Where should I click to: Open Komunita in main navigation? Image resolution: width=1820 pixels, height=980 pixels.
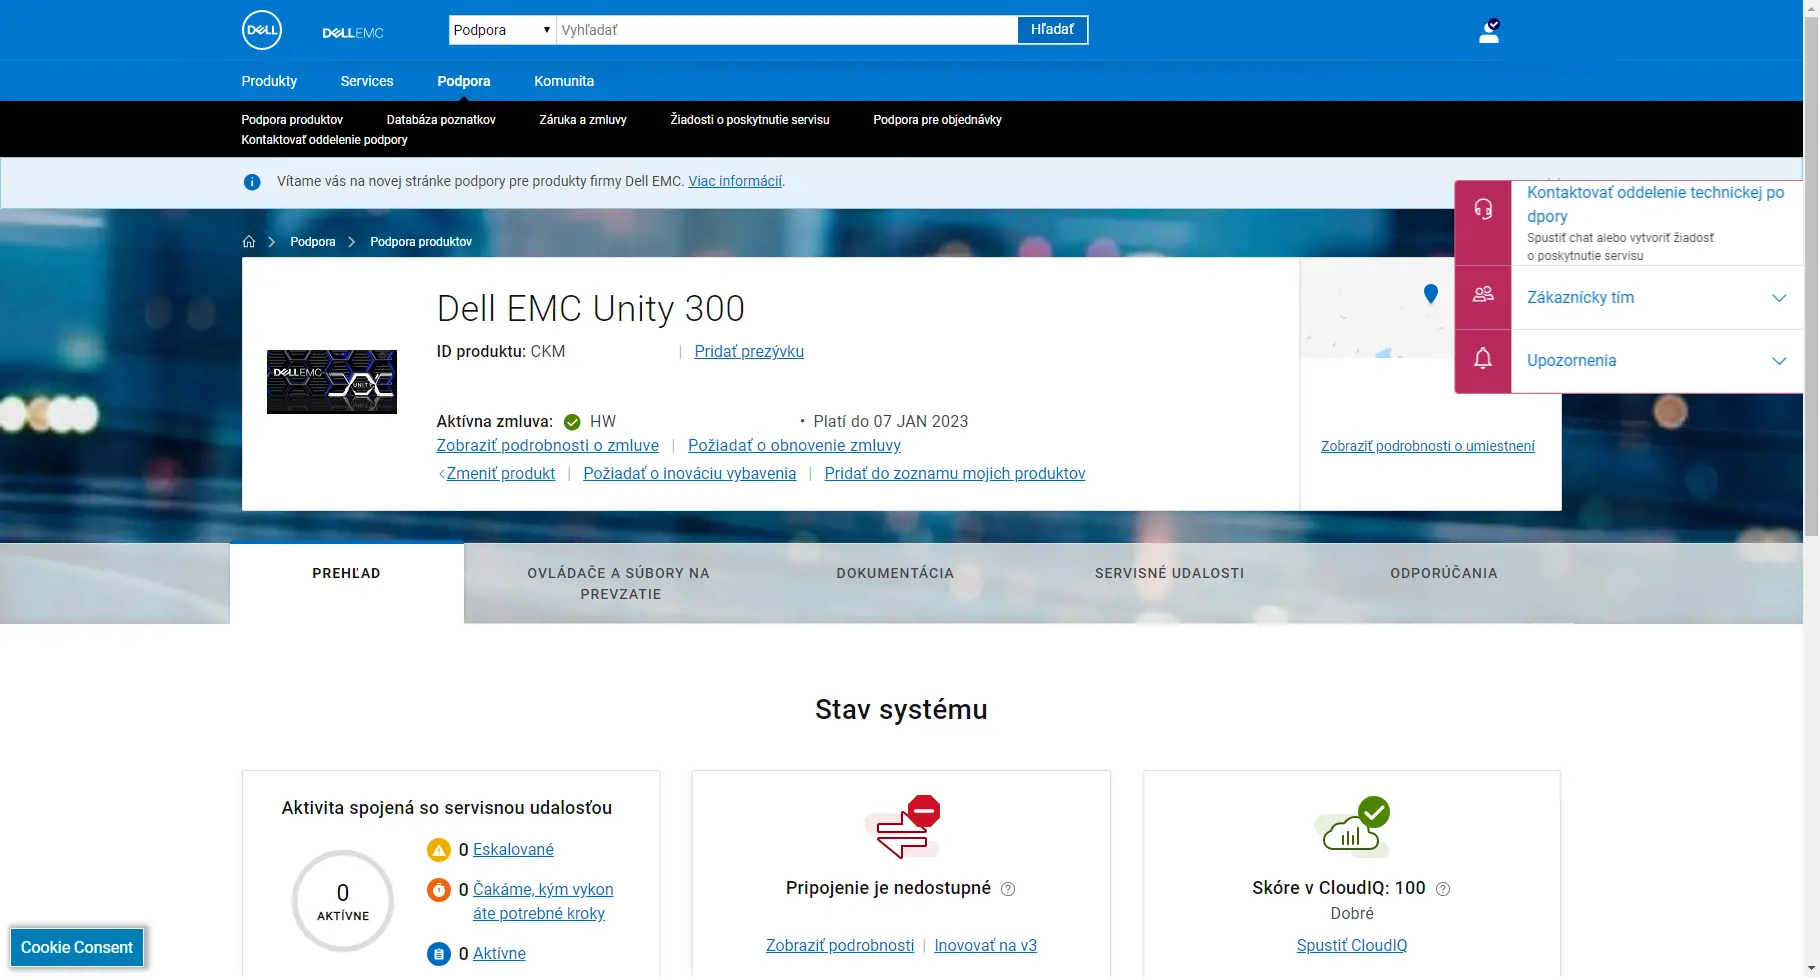click(x=564, y=81)
